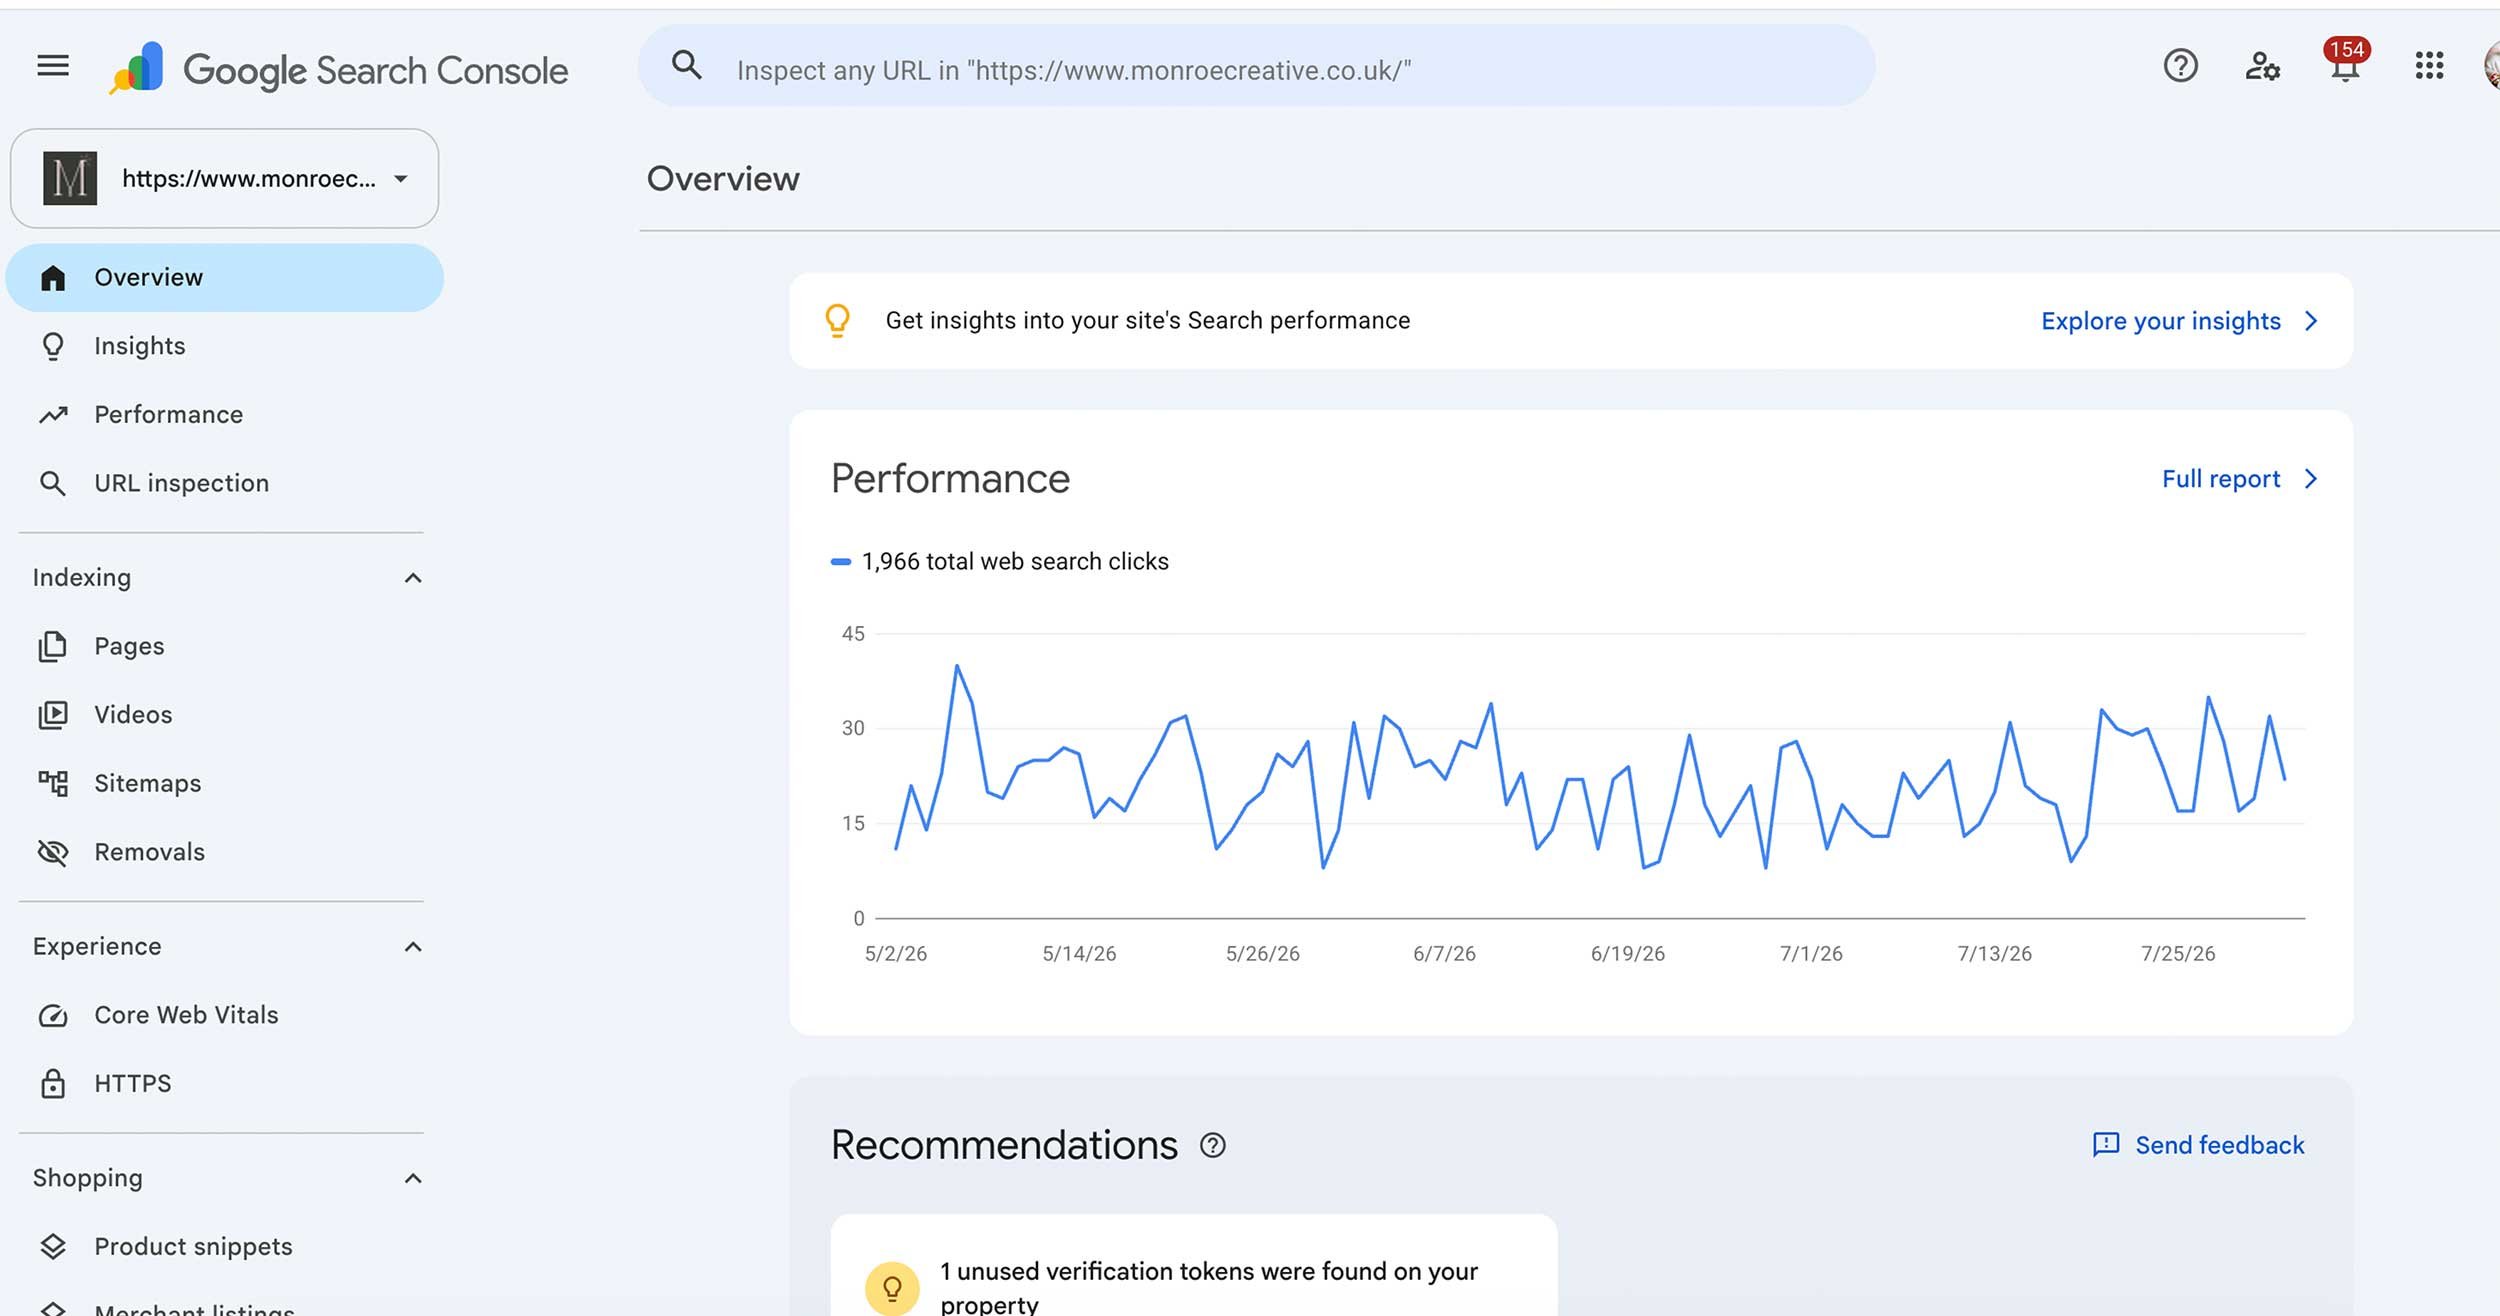Click the Recommendations help question icon

pyautogui.click(x=1213, y=1145)
